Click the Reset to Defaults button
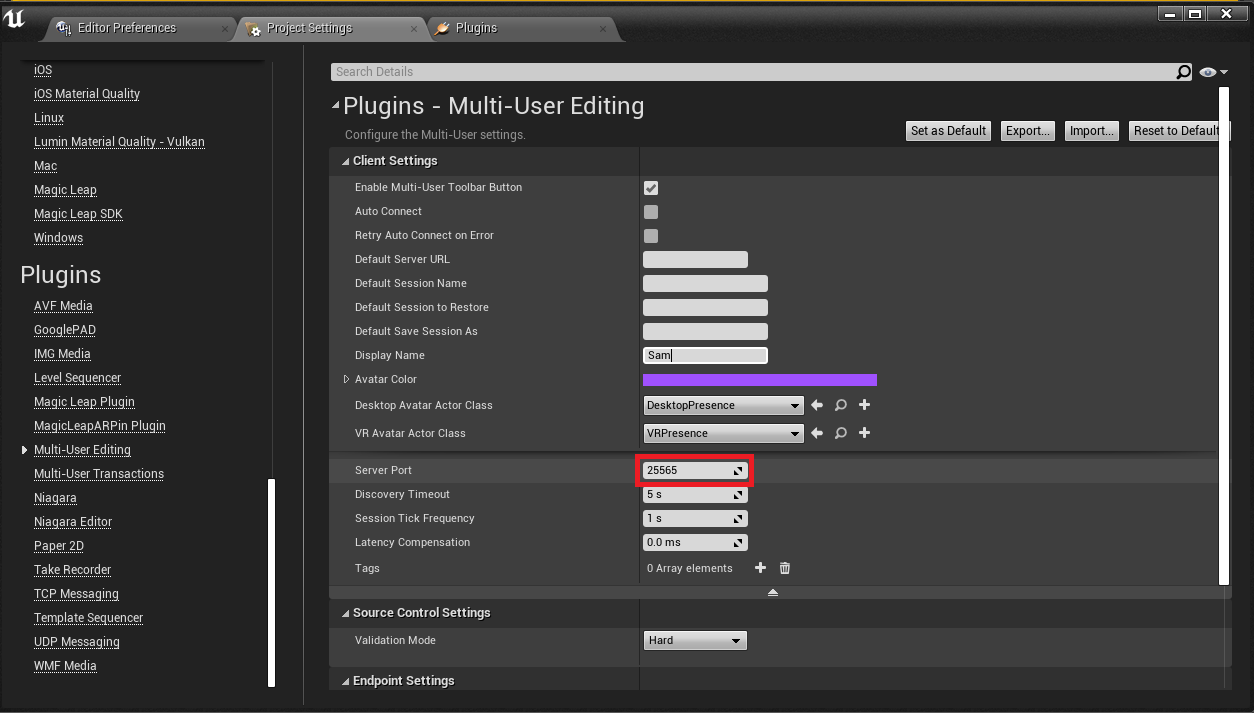Viewport: 1254px width, 714px height. point(1177,130)
